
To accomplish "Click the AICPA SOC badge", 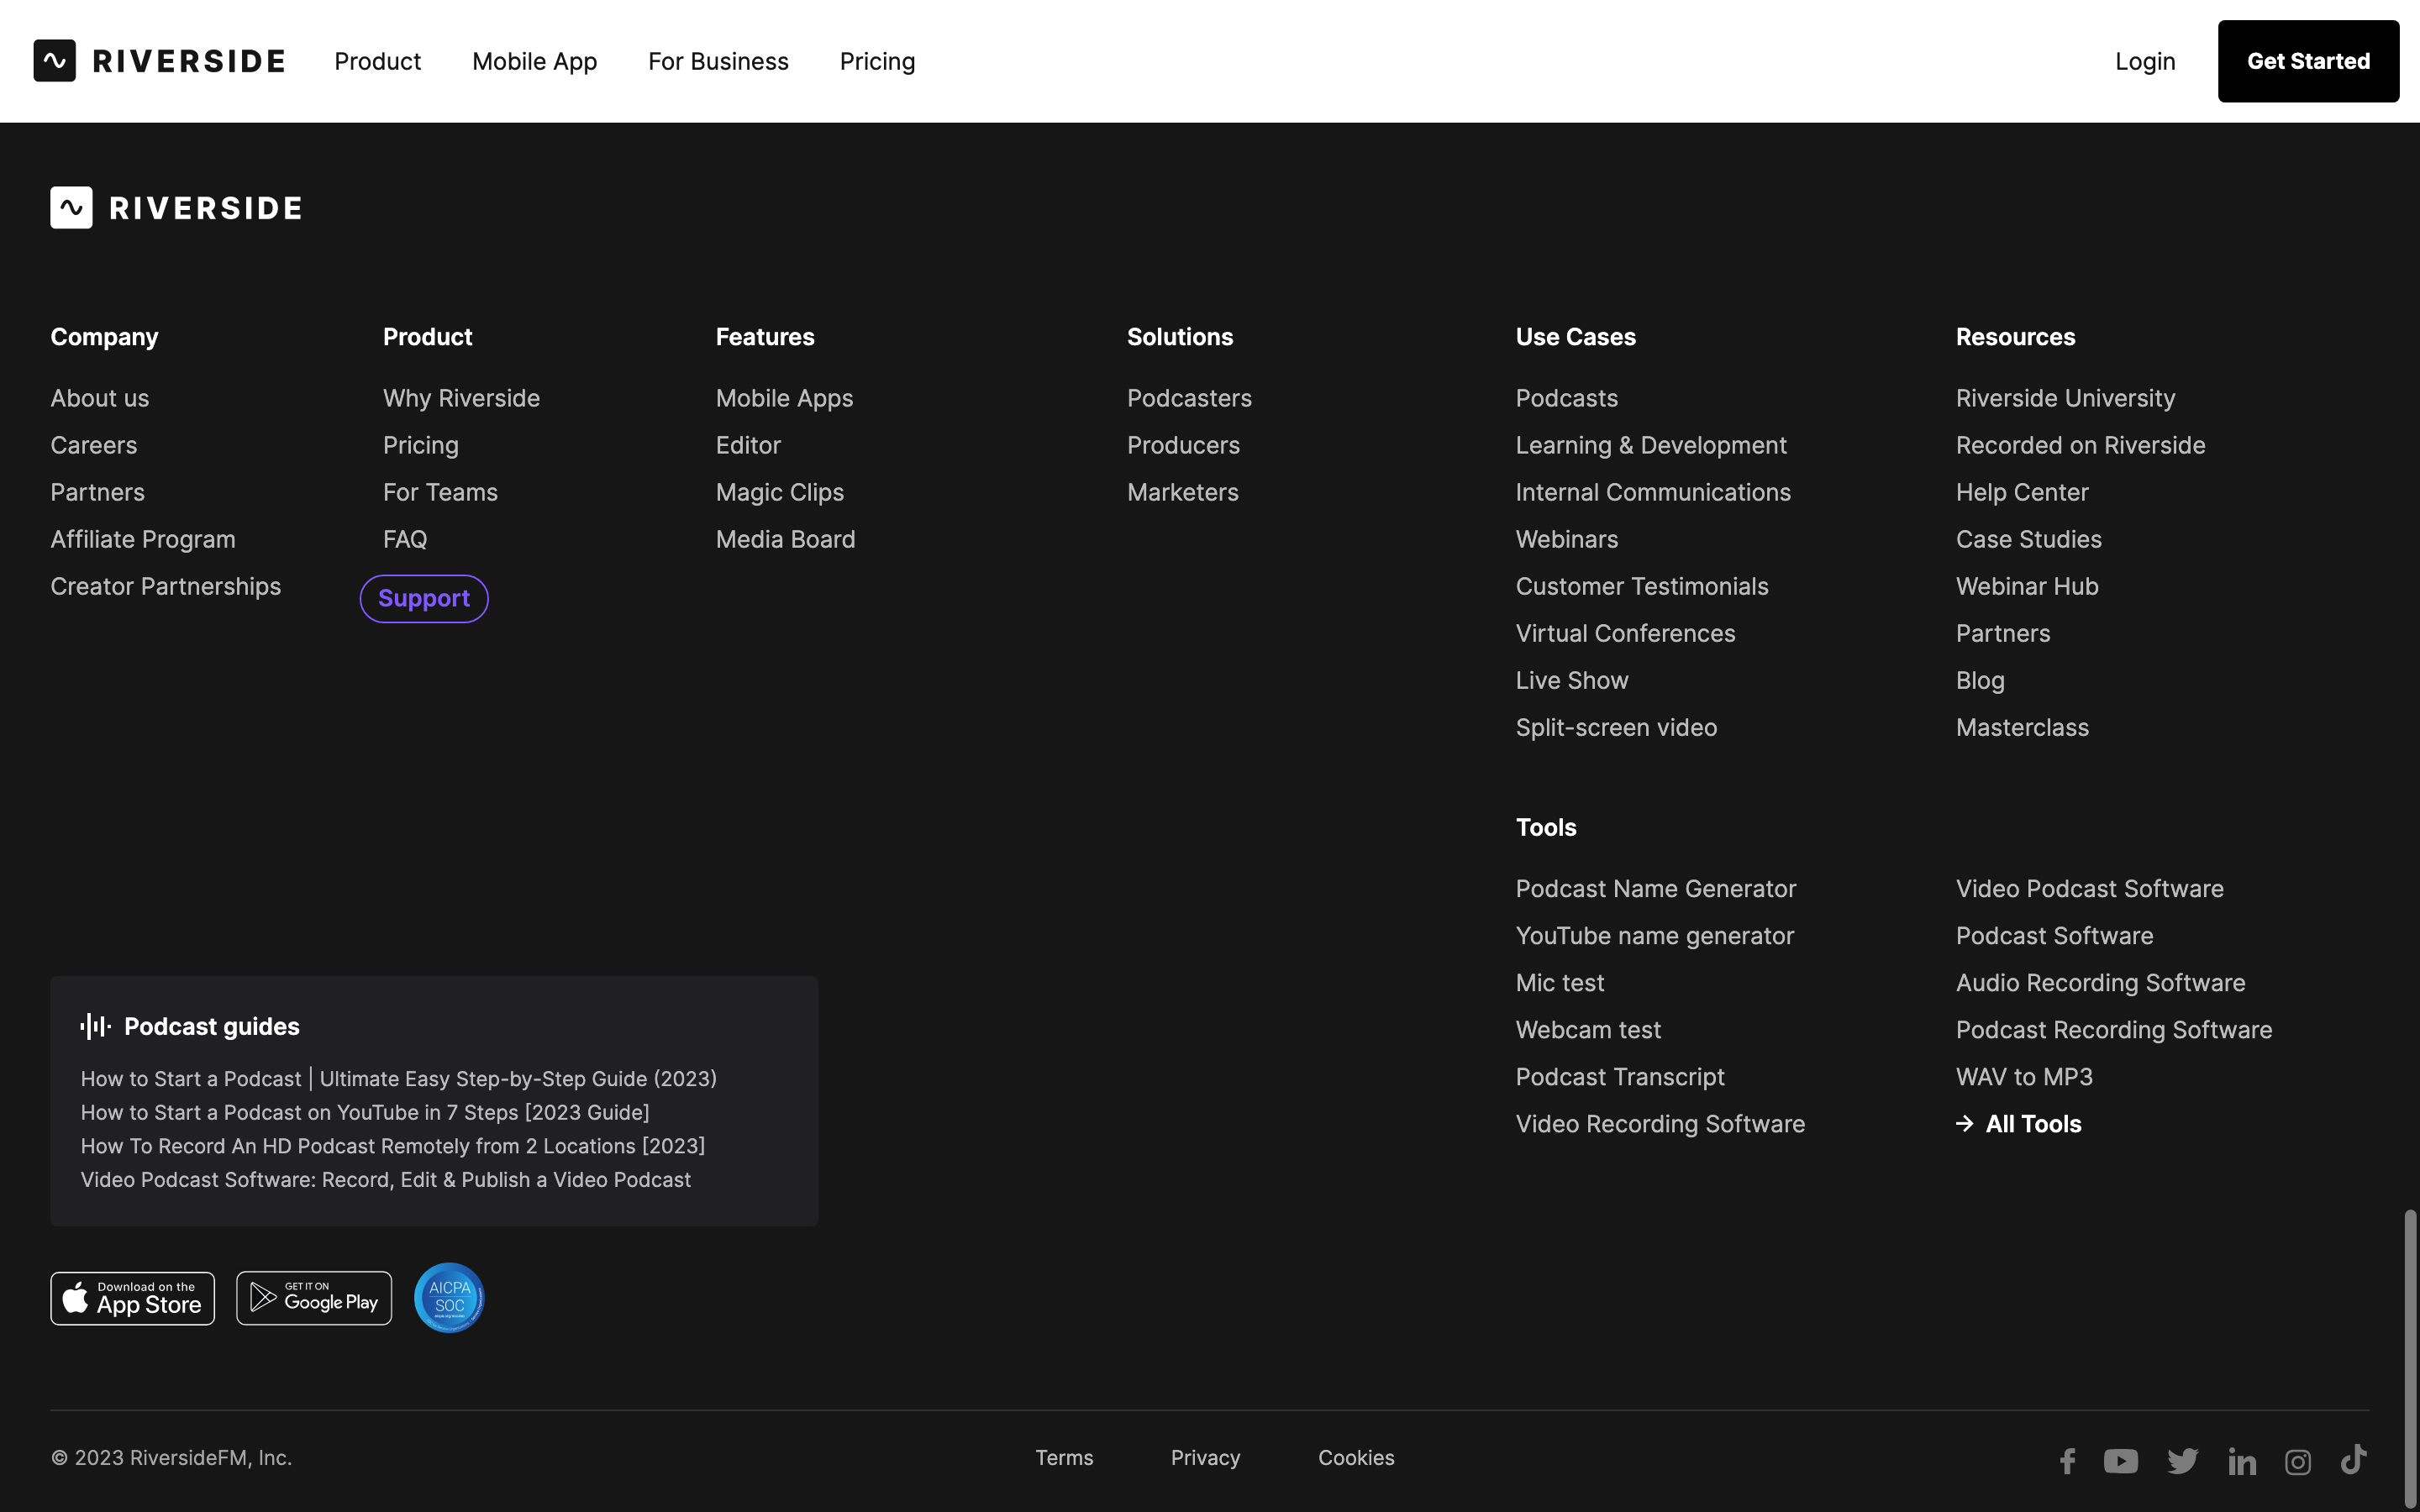I will (x=449, y=1297).
